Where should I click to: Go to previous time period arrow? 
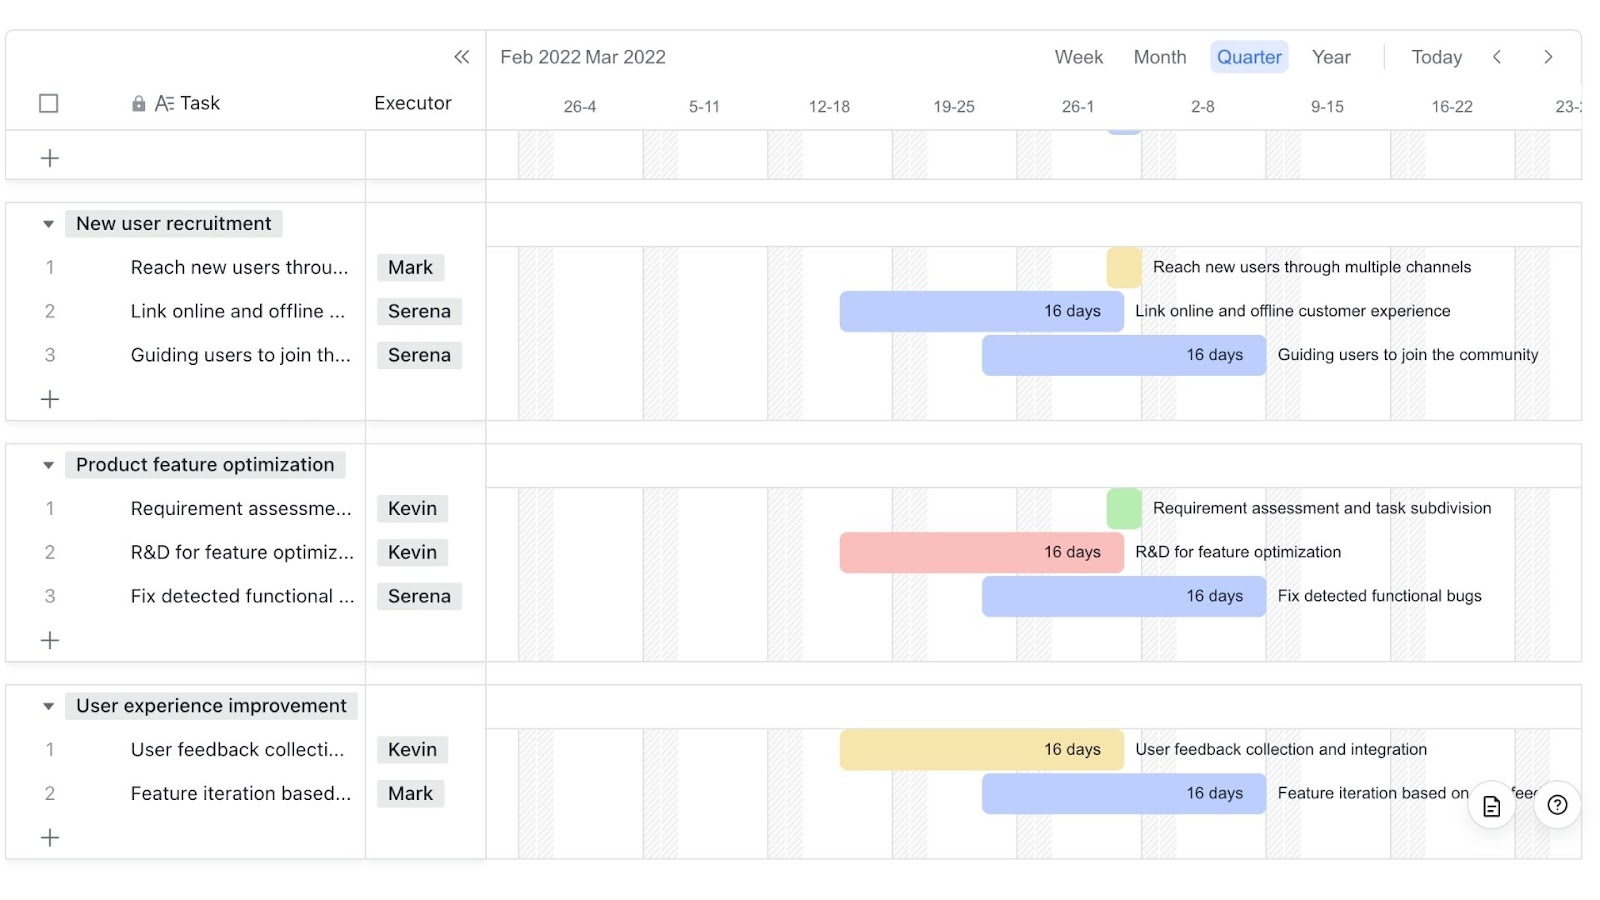[1497, 57]
